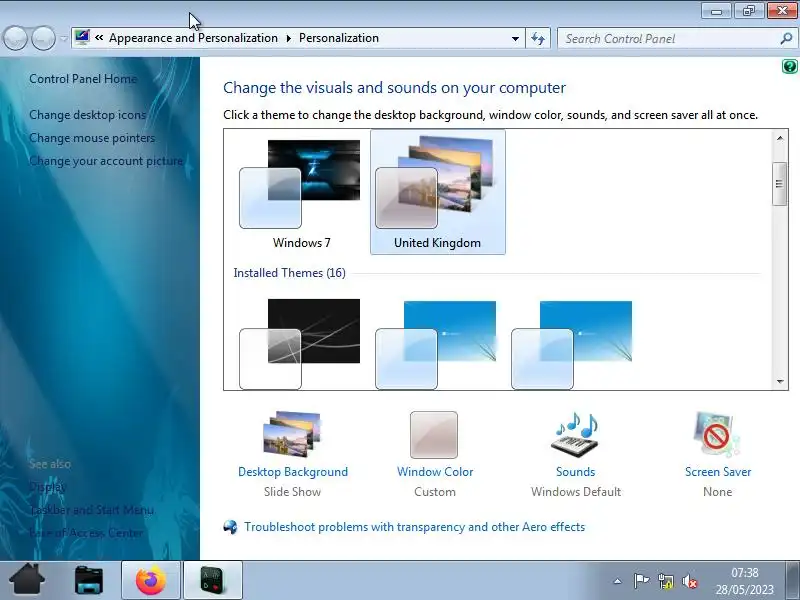The width and height of the screenshot is (800, 600).
Task: Click the Show desktop strip
Action: coord(792,580)
